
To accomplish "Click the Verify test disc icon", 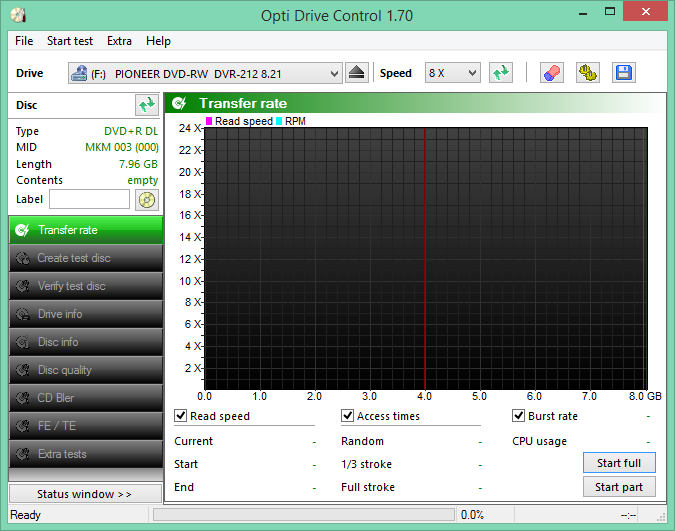I will point(22,286).
